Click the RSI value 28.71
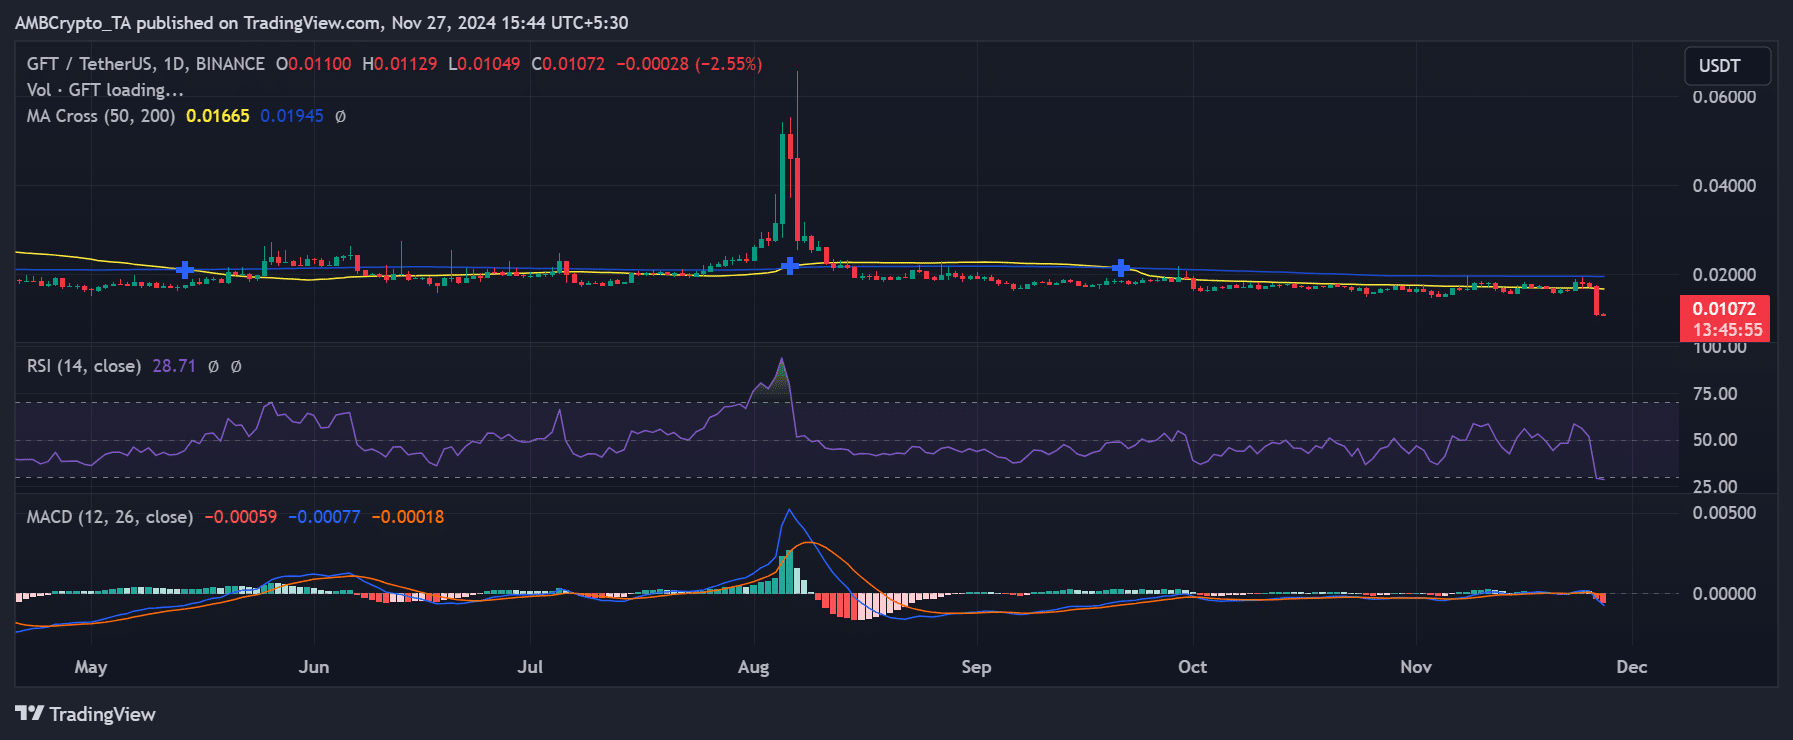 pyautogui.click(x=174, y=366)
